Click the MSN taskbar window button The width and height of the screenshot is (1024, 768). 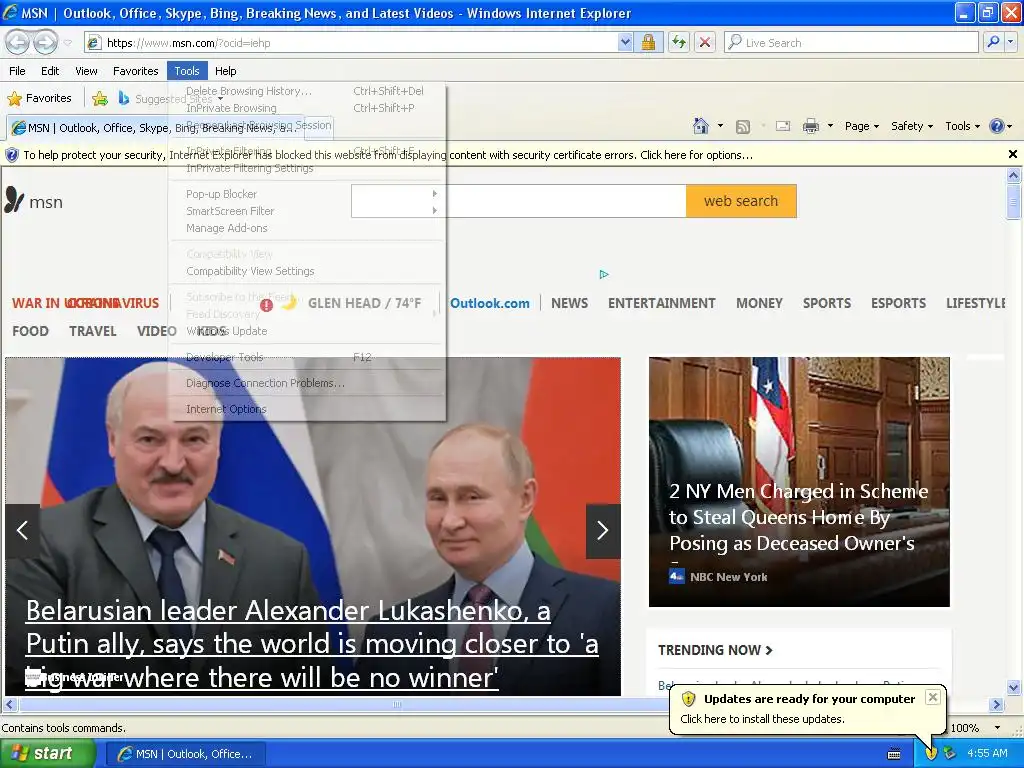(185, 754)
